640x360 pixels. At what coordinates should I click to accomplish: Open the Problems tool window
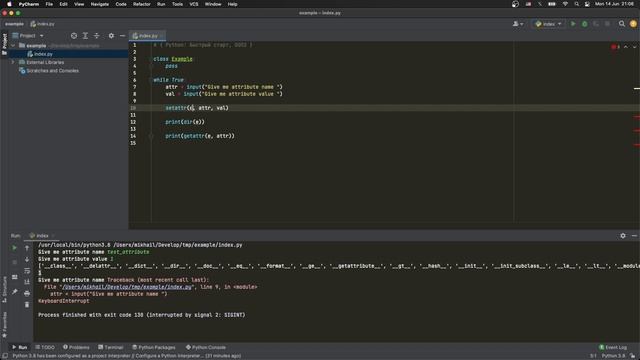coord(76,347)
